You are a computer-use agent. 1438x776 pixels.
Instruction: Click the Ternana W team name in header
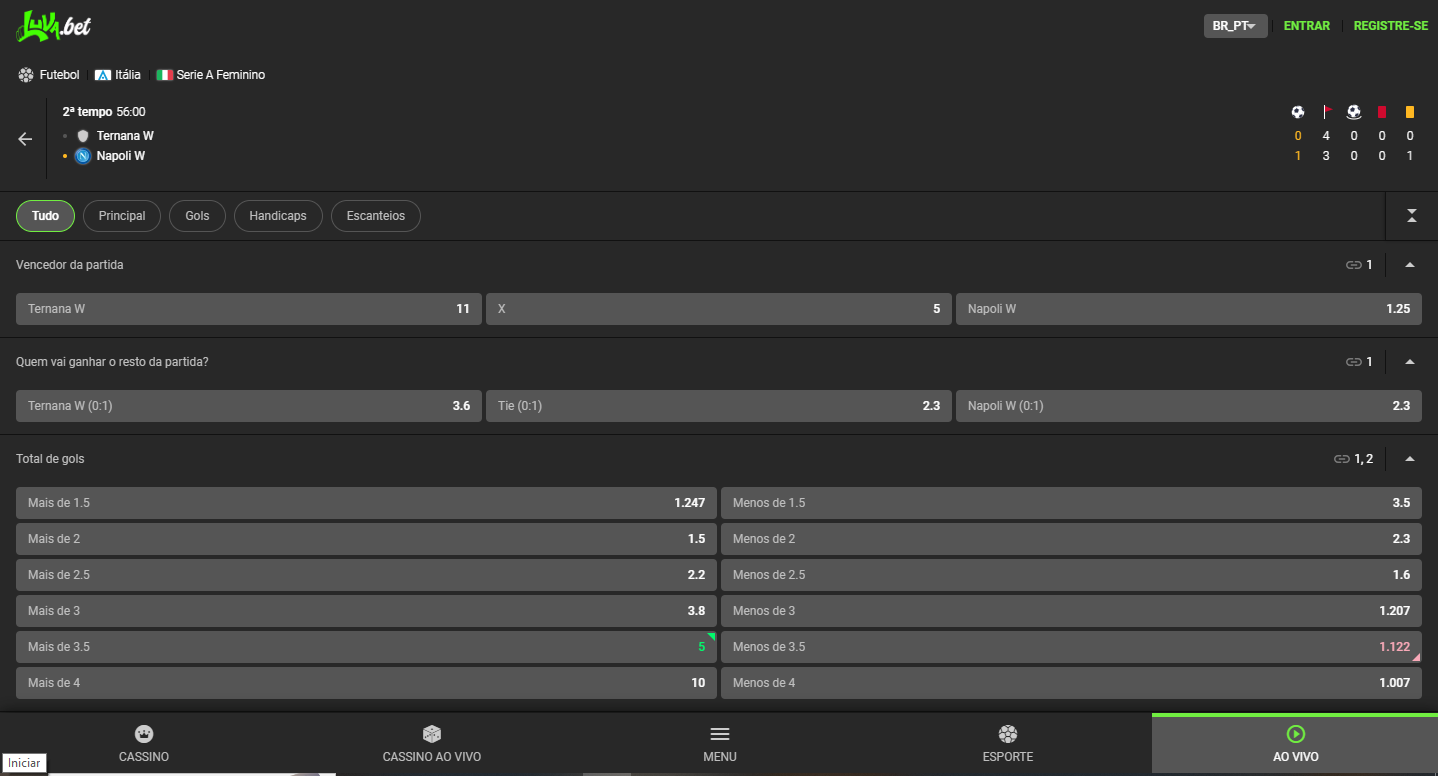click(x=125, y=136)
